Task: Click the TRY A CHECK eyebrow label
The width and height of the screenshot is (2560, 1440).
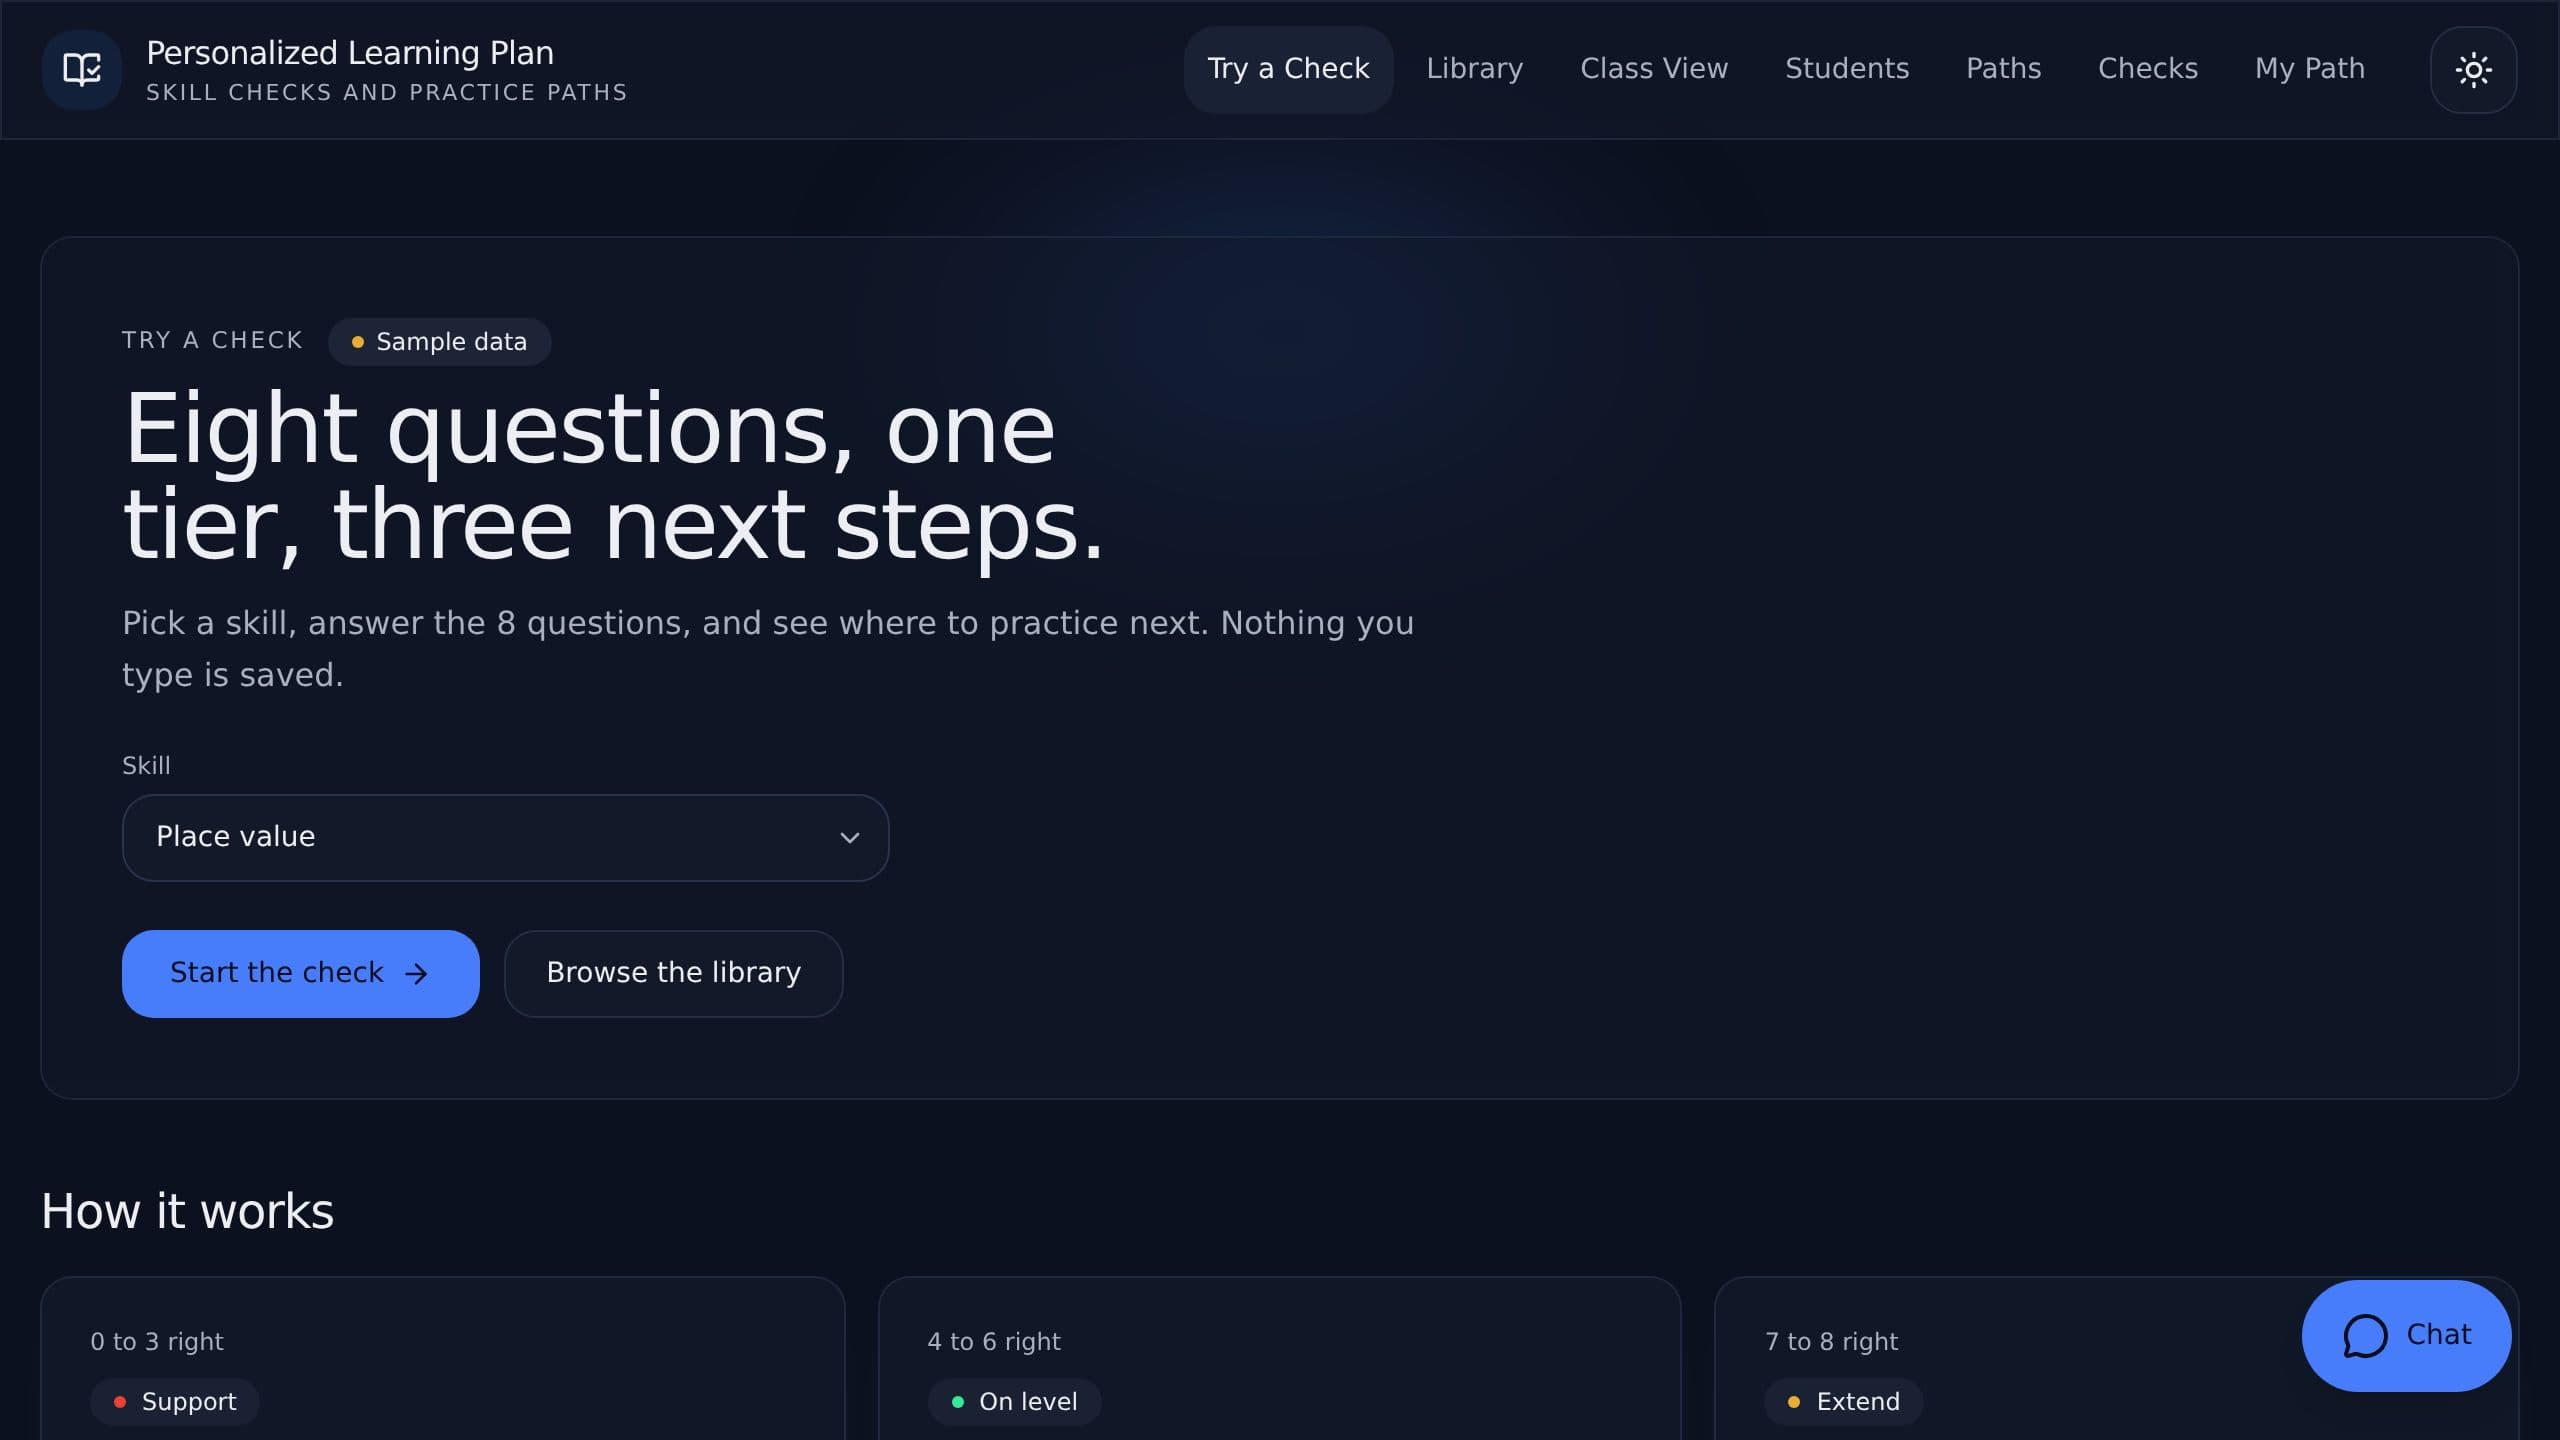Action: 212,340
